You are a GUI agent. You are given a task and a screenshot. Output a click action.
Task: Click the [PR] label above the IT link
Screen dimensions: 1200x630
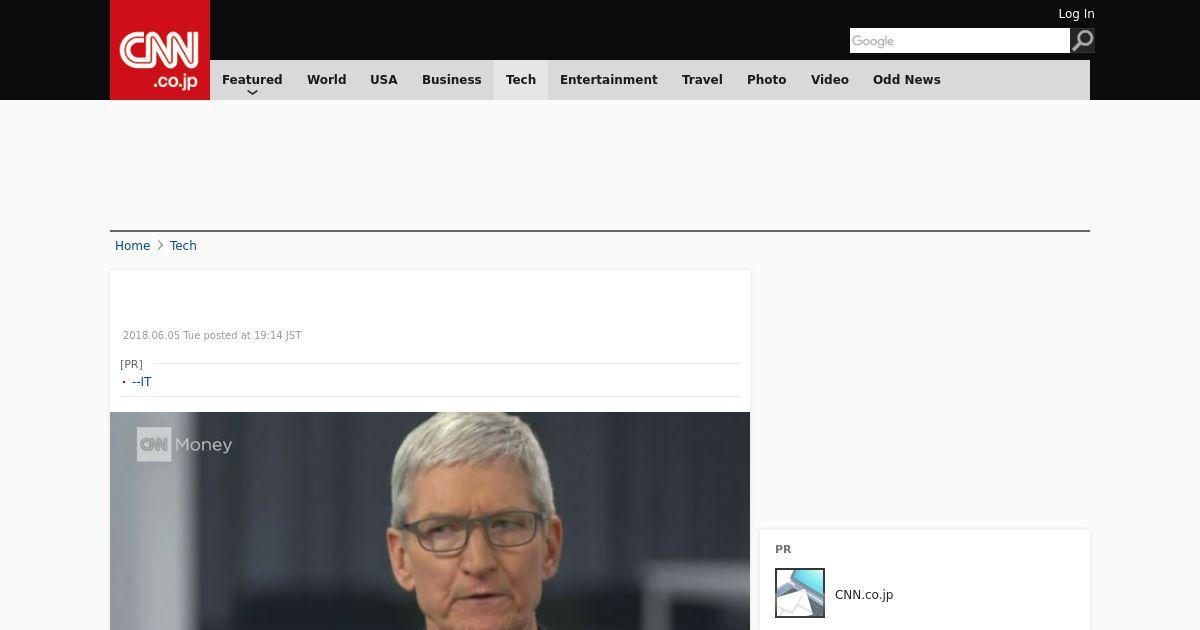coord(131,364)
